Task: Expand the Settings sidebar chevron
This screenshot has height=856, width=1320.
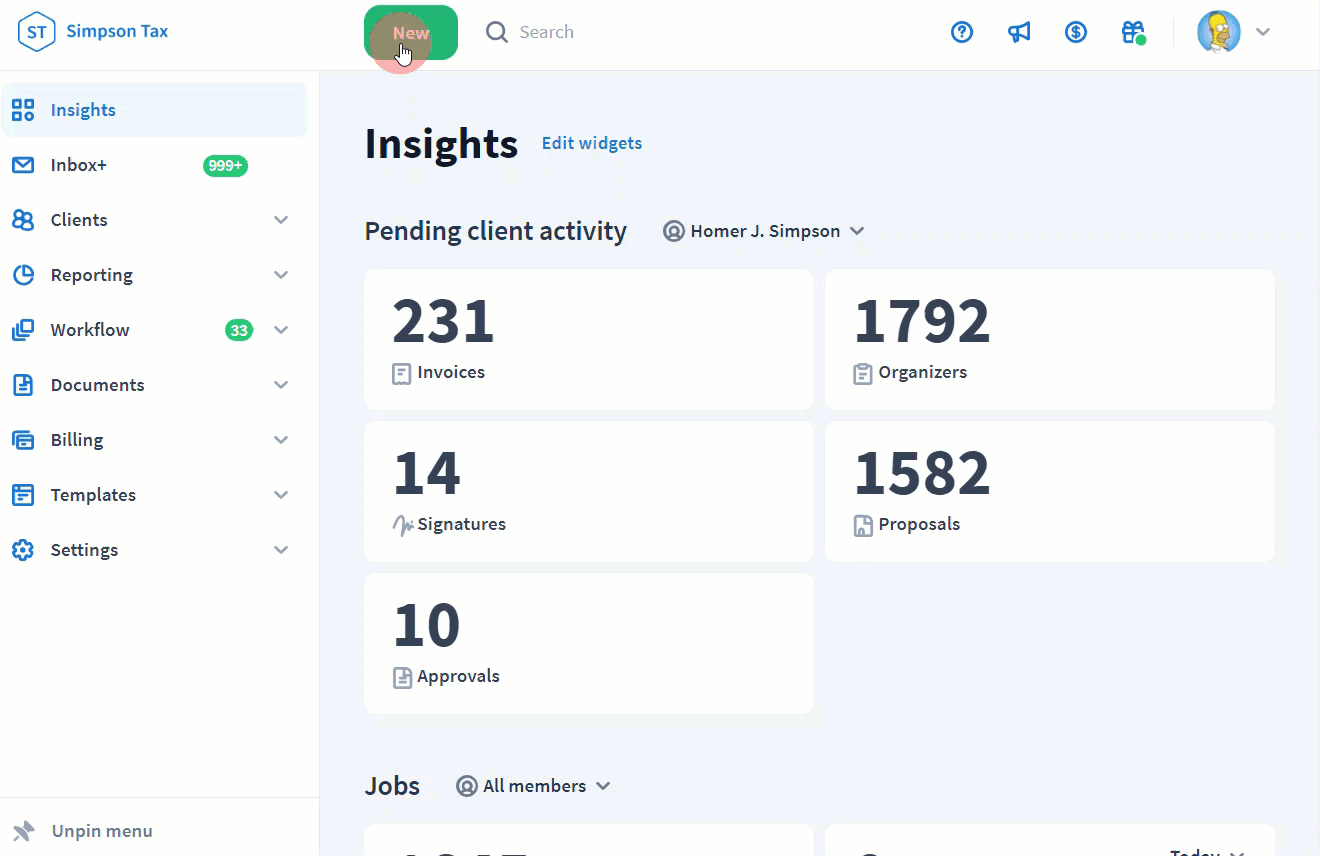Action: coord(281,550)
